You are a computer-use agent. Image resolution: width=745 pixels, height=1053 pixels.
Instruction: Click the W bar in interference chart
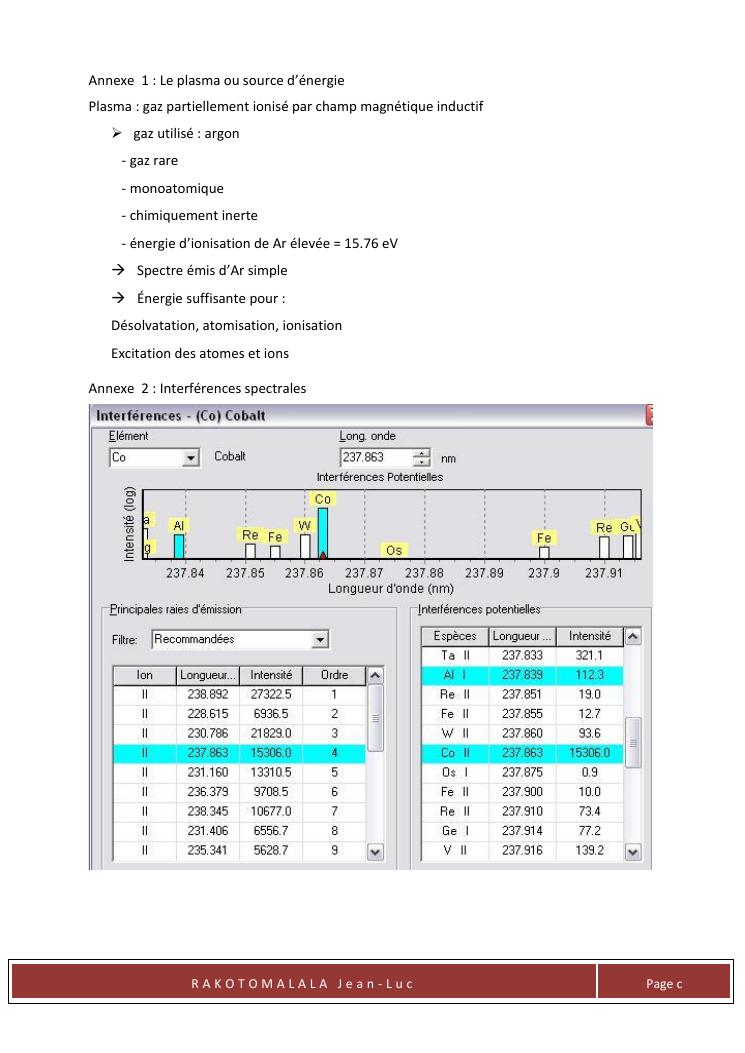[305, 546]
